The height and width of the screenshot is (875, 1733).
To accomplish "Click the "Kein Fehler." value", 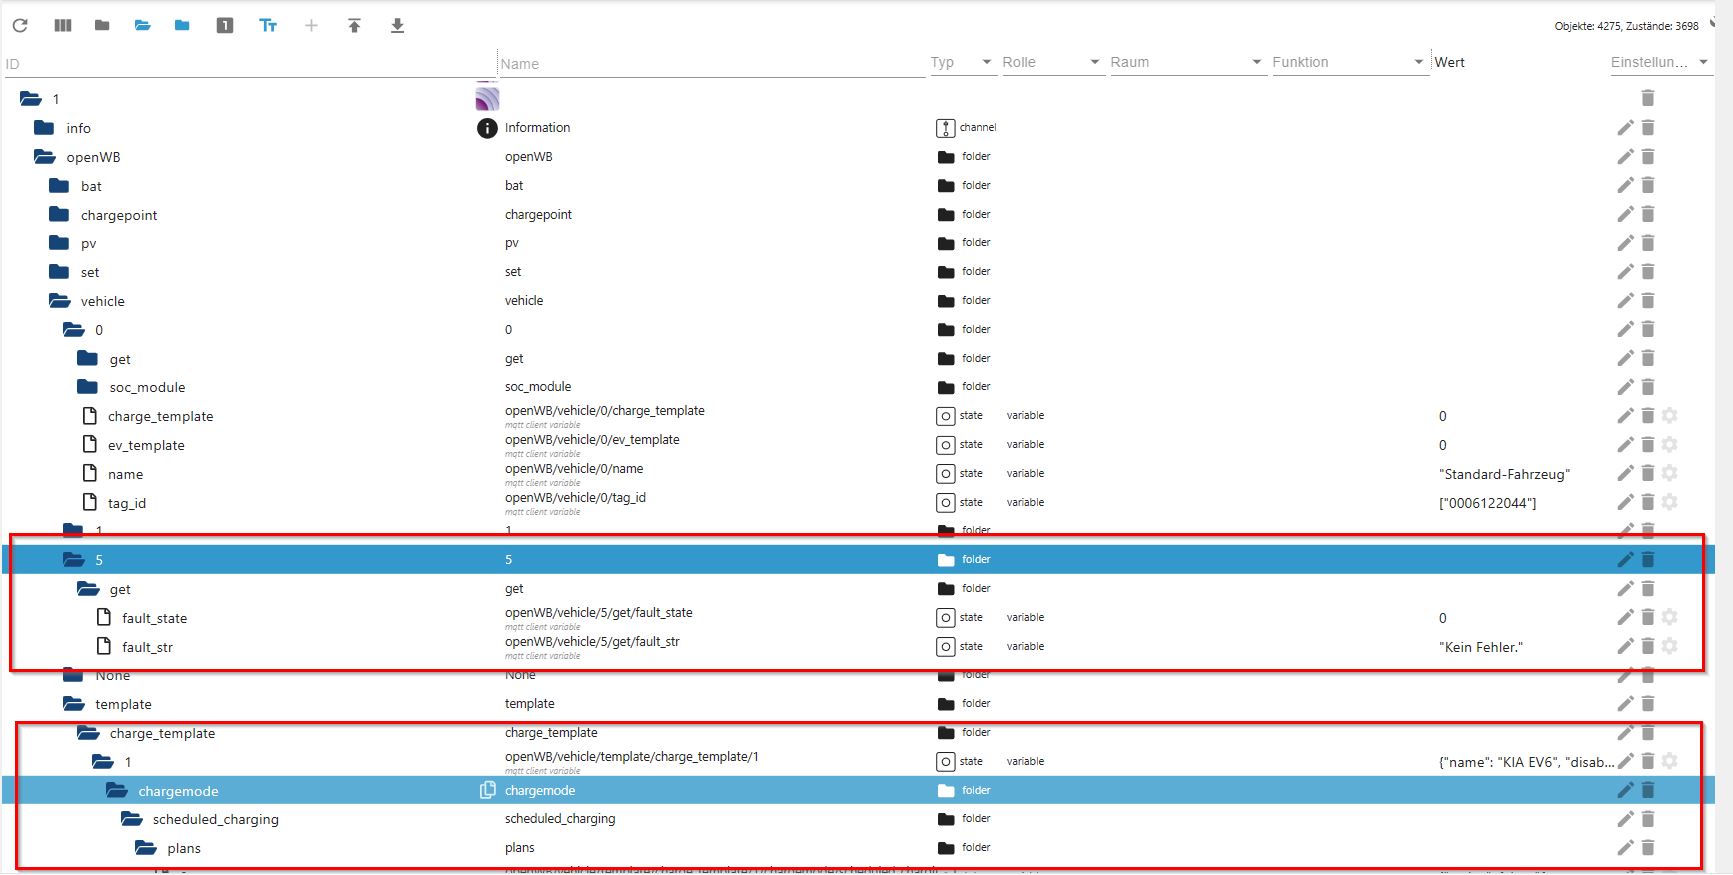I will [1480, 647].
